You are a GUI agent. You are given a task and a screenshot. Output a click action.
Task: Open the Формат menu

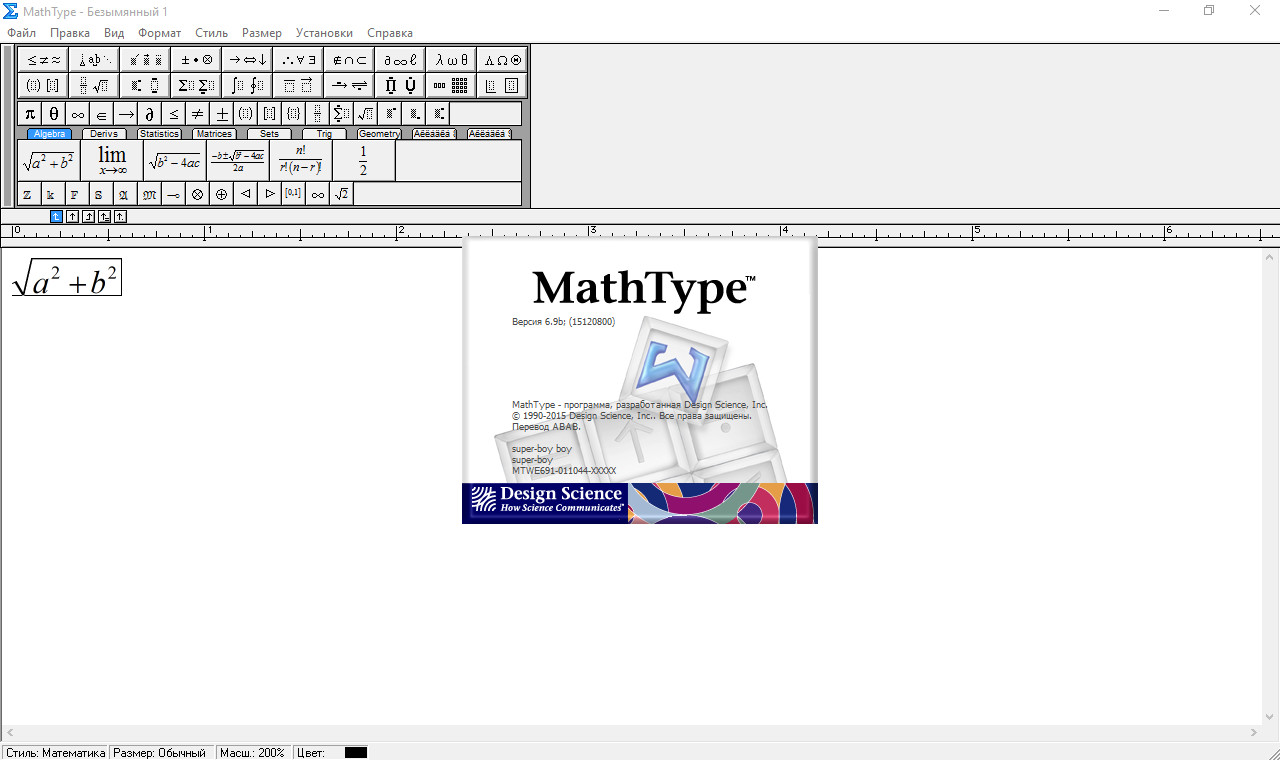click(160, 33)
